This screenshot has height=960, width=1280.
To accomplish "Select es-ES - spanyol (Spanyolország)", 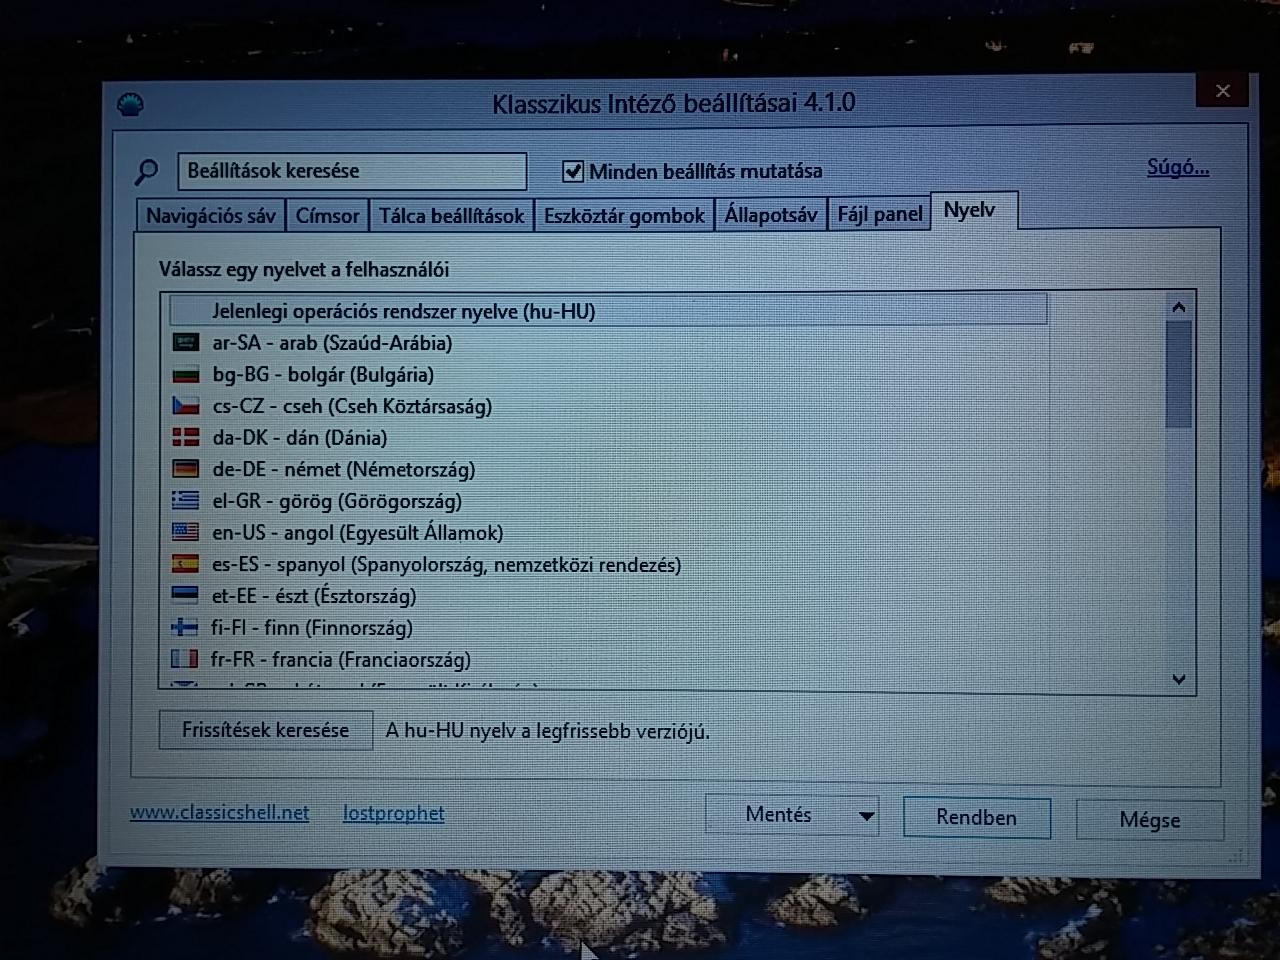I will coord(608,564).
